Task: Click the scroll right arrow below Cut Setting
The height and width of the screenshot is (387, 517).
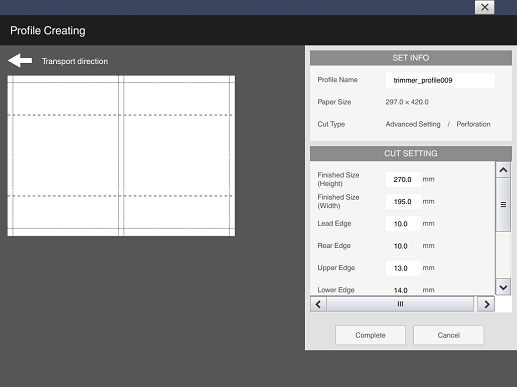Action: pyautogui.click(x=486, y=304)
